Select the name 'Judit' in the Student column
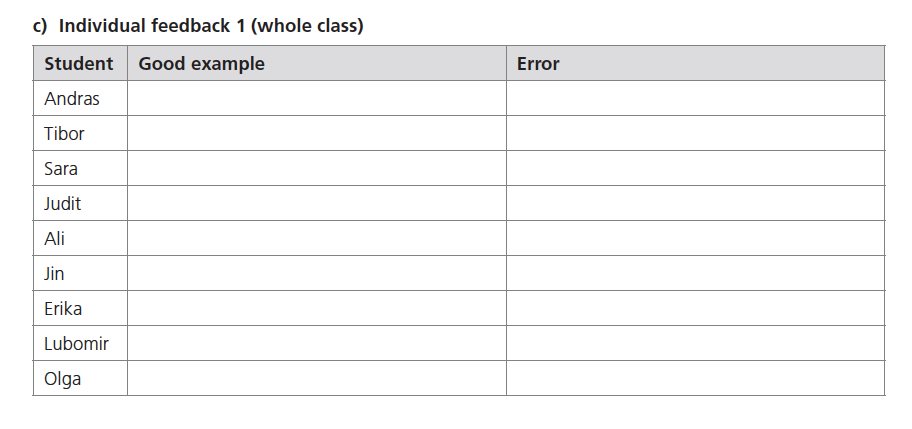The height and width of the screenshot is (429, 912). (63, 204)
